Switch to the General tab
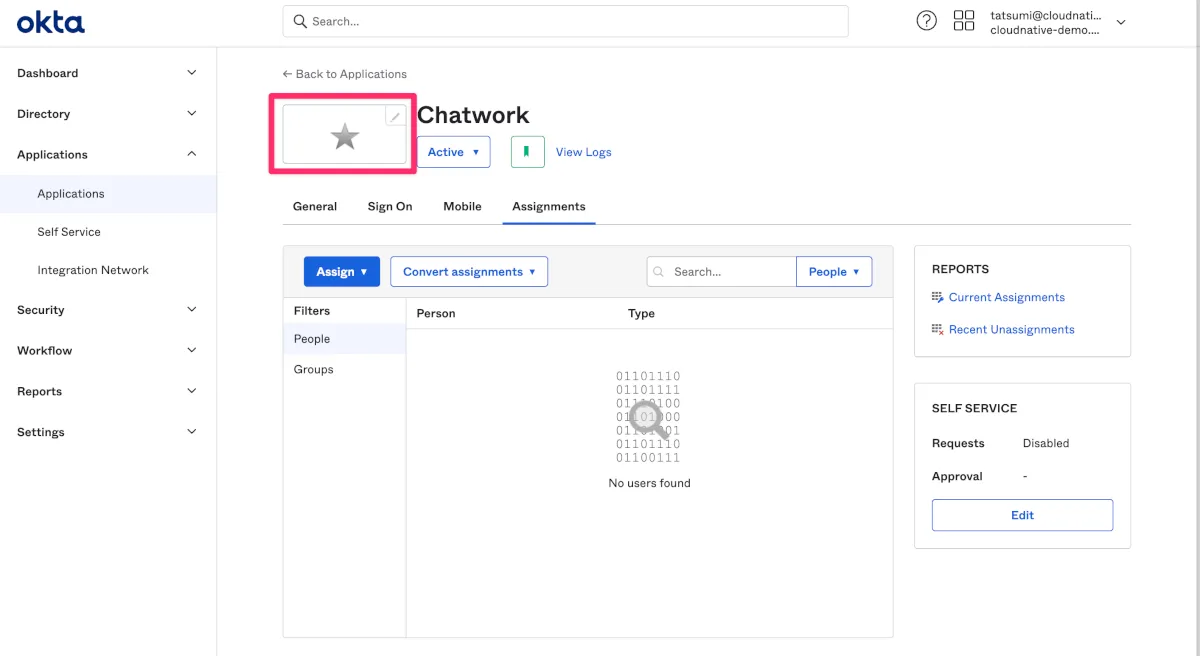1200x656 pixels. [x=315, y=206]
